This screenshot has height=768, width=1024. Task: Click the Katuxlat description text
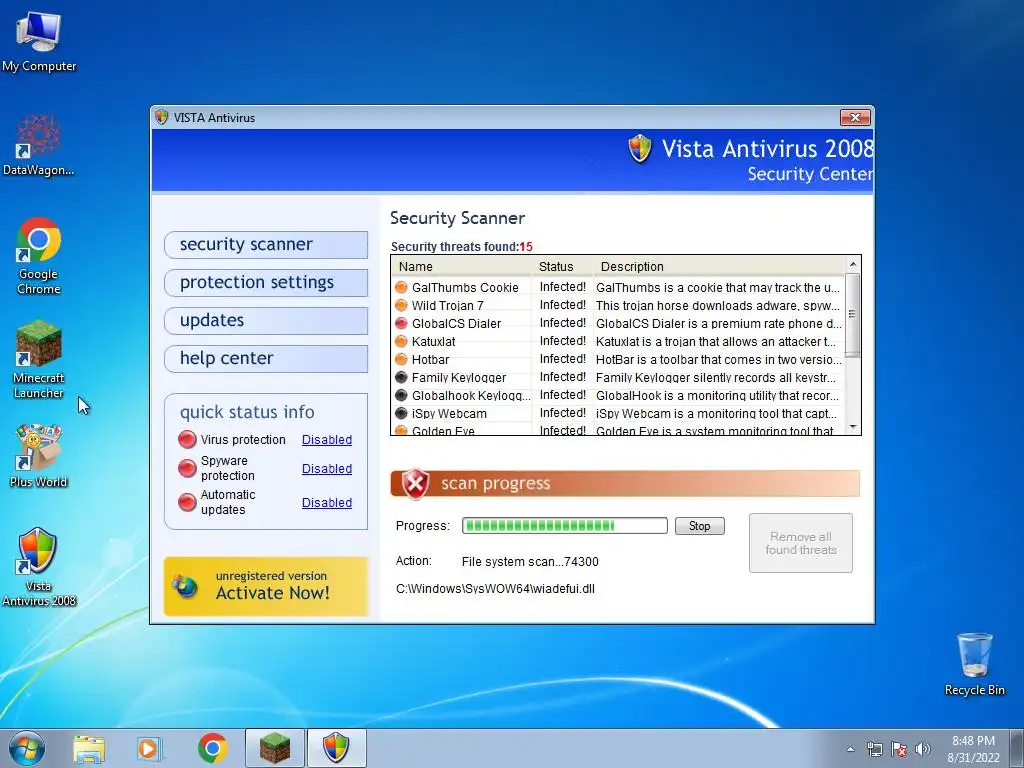716,342
